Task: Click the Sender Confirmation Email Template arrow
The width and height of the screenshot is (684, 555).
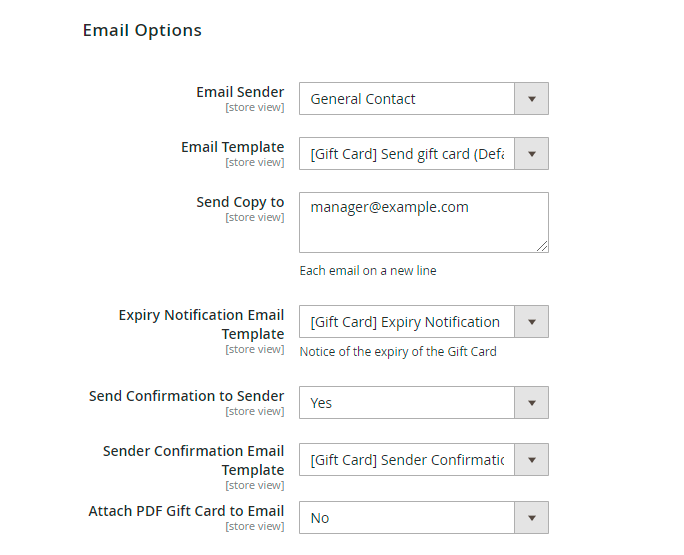Action: (x=531, y=460)
